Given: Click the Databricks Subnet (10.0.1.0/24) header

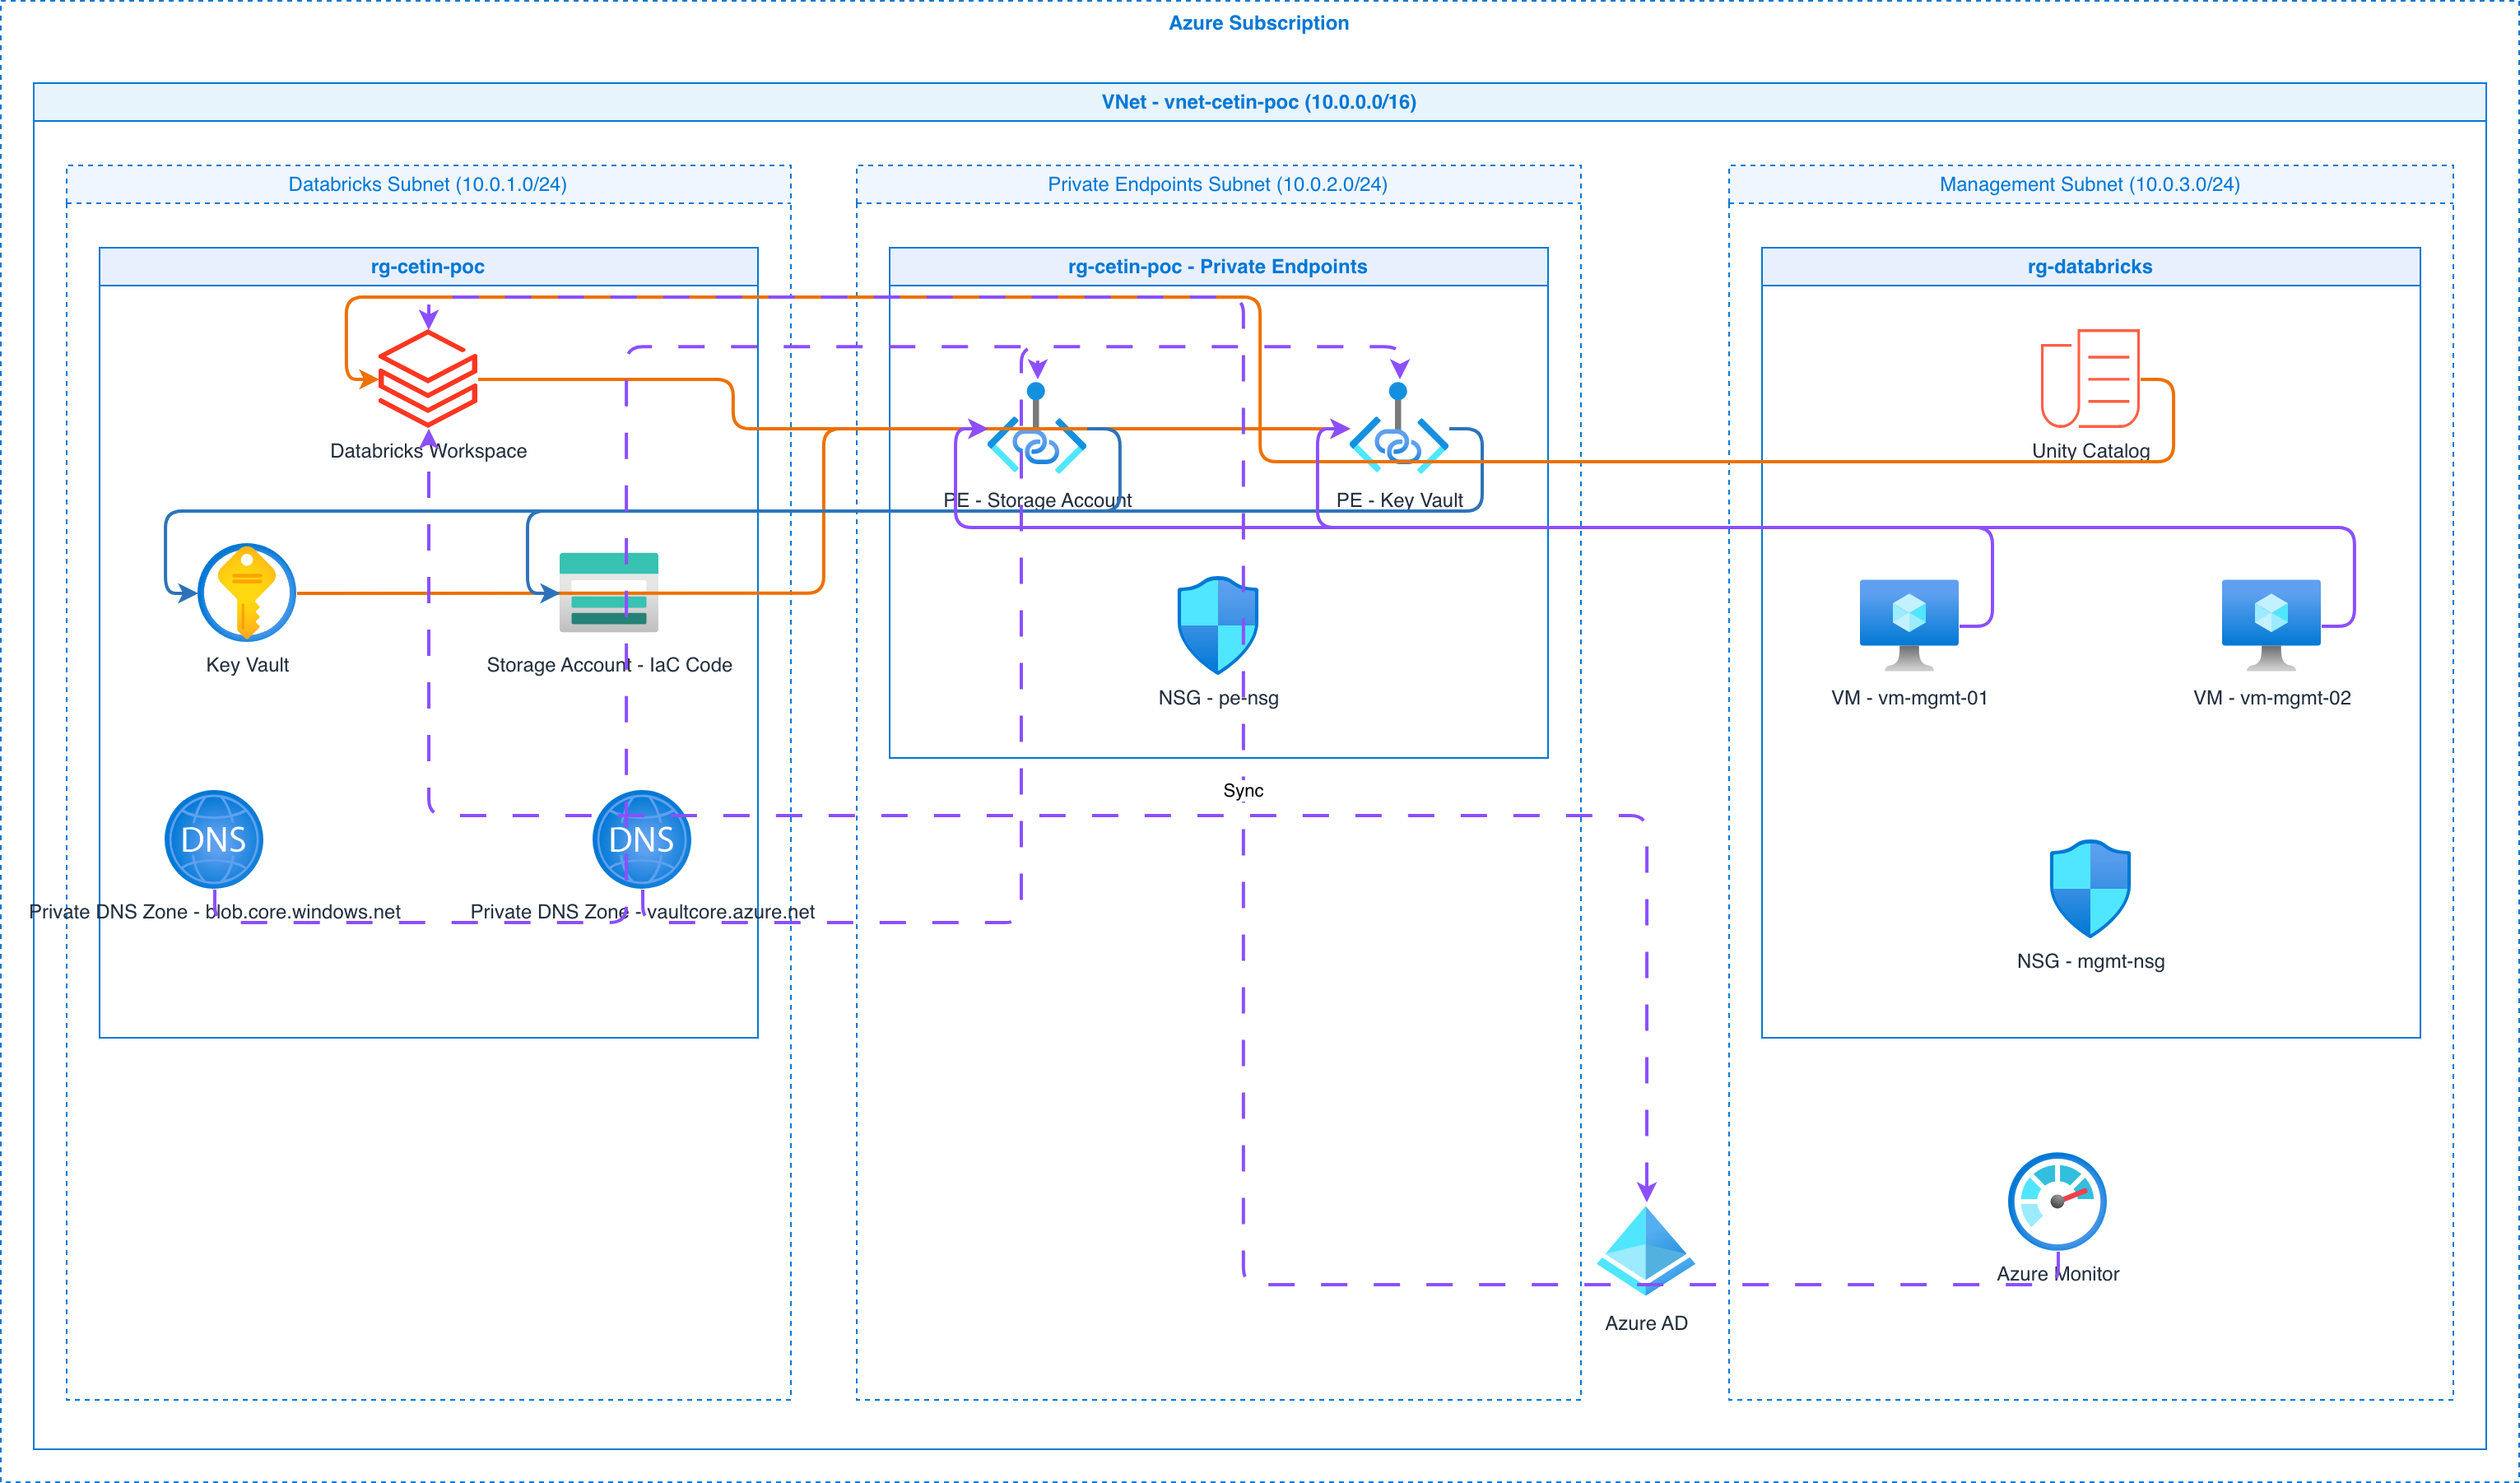Looking at the screenshot, I should 428,184.
